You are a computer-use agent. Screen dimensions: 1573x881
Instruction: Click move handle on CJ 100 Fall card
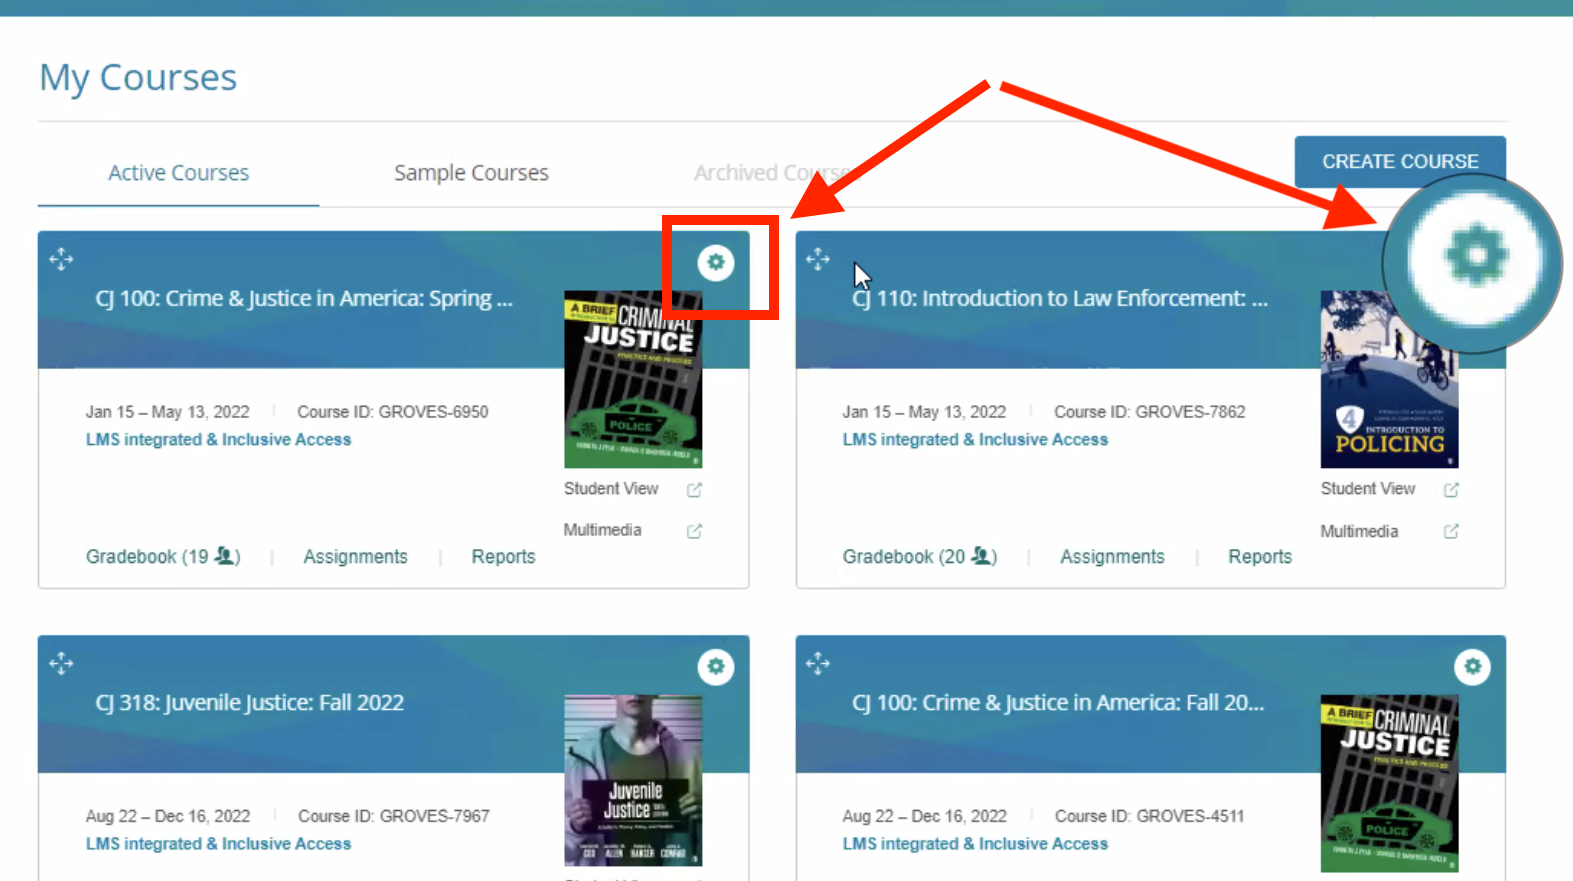[x=818, y=664]
